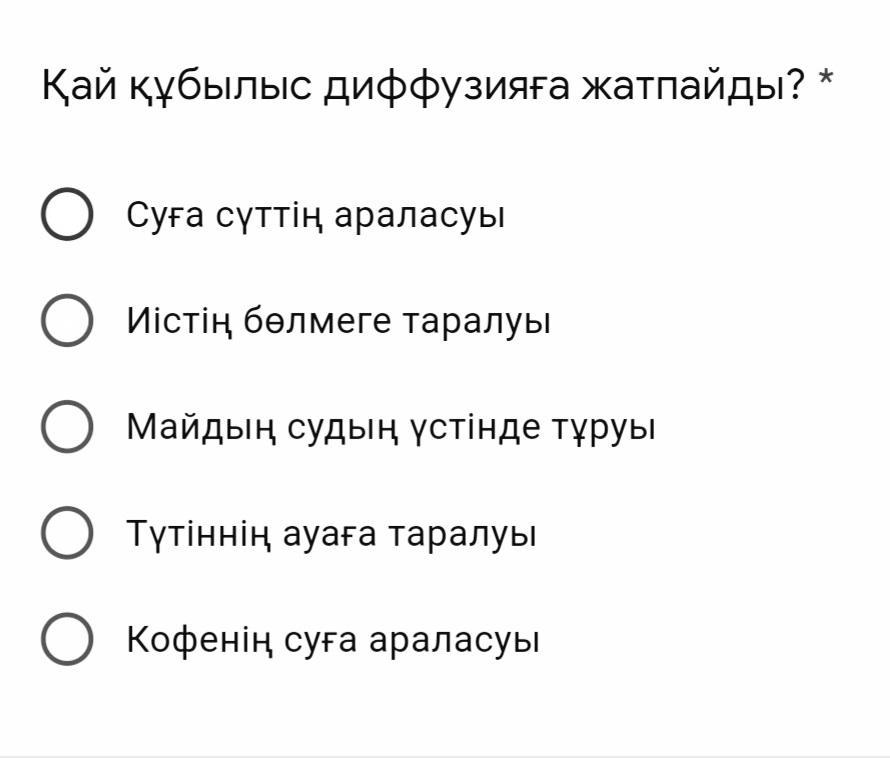The image size is (890, 758).
Task: Click the label text Иістің бөлмеге таралуы
Action: tap(339, 321)
